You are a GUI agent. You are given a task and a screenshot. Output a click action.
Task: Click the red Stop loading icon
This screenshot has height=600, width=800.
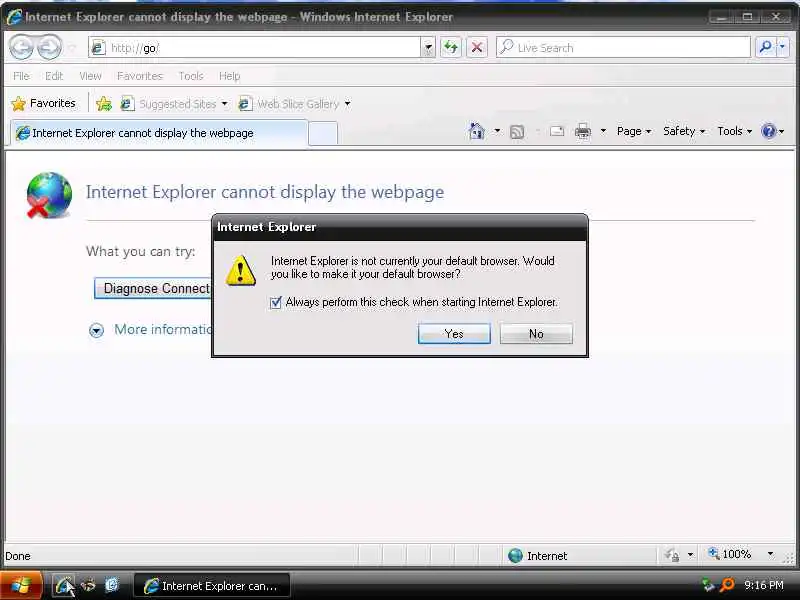[477, 47]
